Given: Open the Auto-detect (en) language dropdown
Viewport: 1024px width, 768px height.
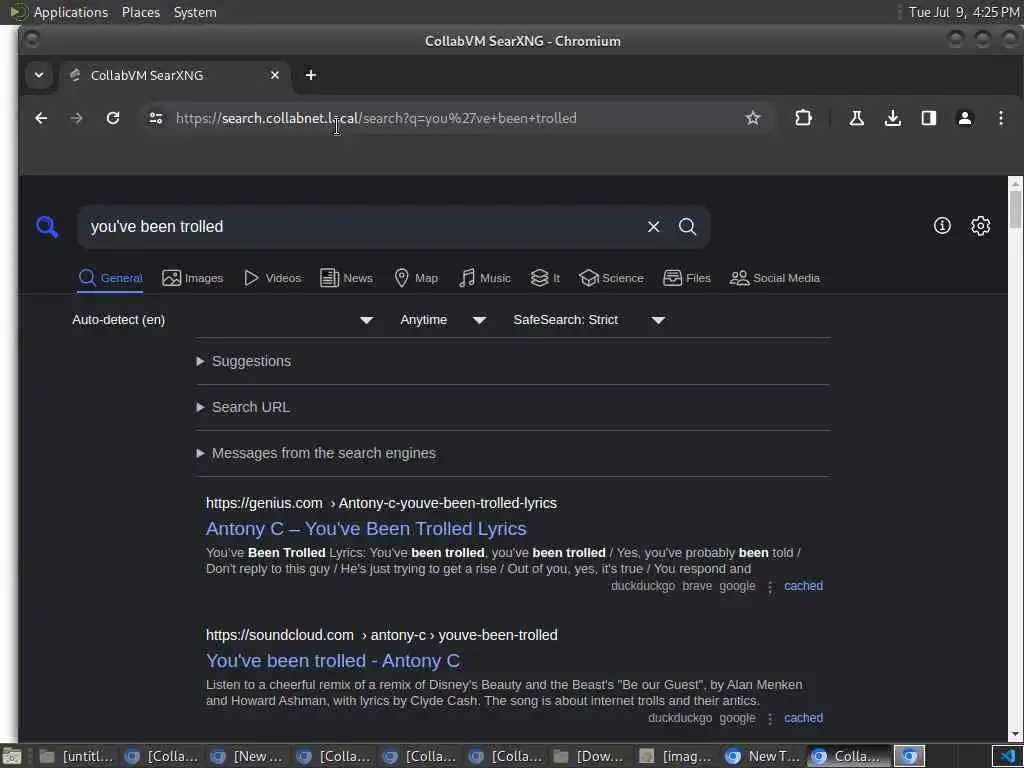Looking at the screenshot, I should pyautogui.click(x=222, y=320).
